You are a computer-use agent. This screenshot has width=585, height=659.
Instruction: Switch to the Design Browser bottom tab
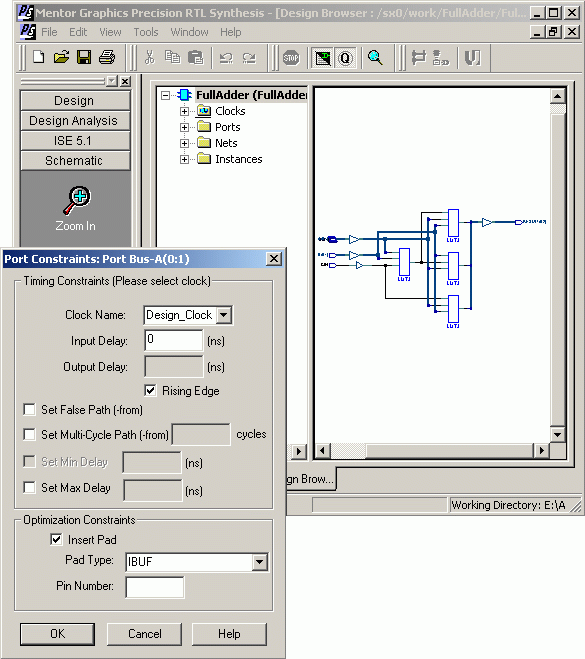point(311,479)
